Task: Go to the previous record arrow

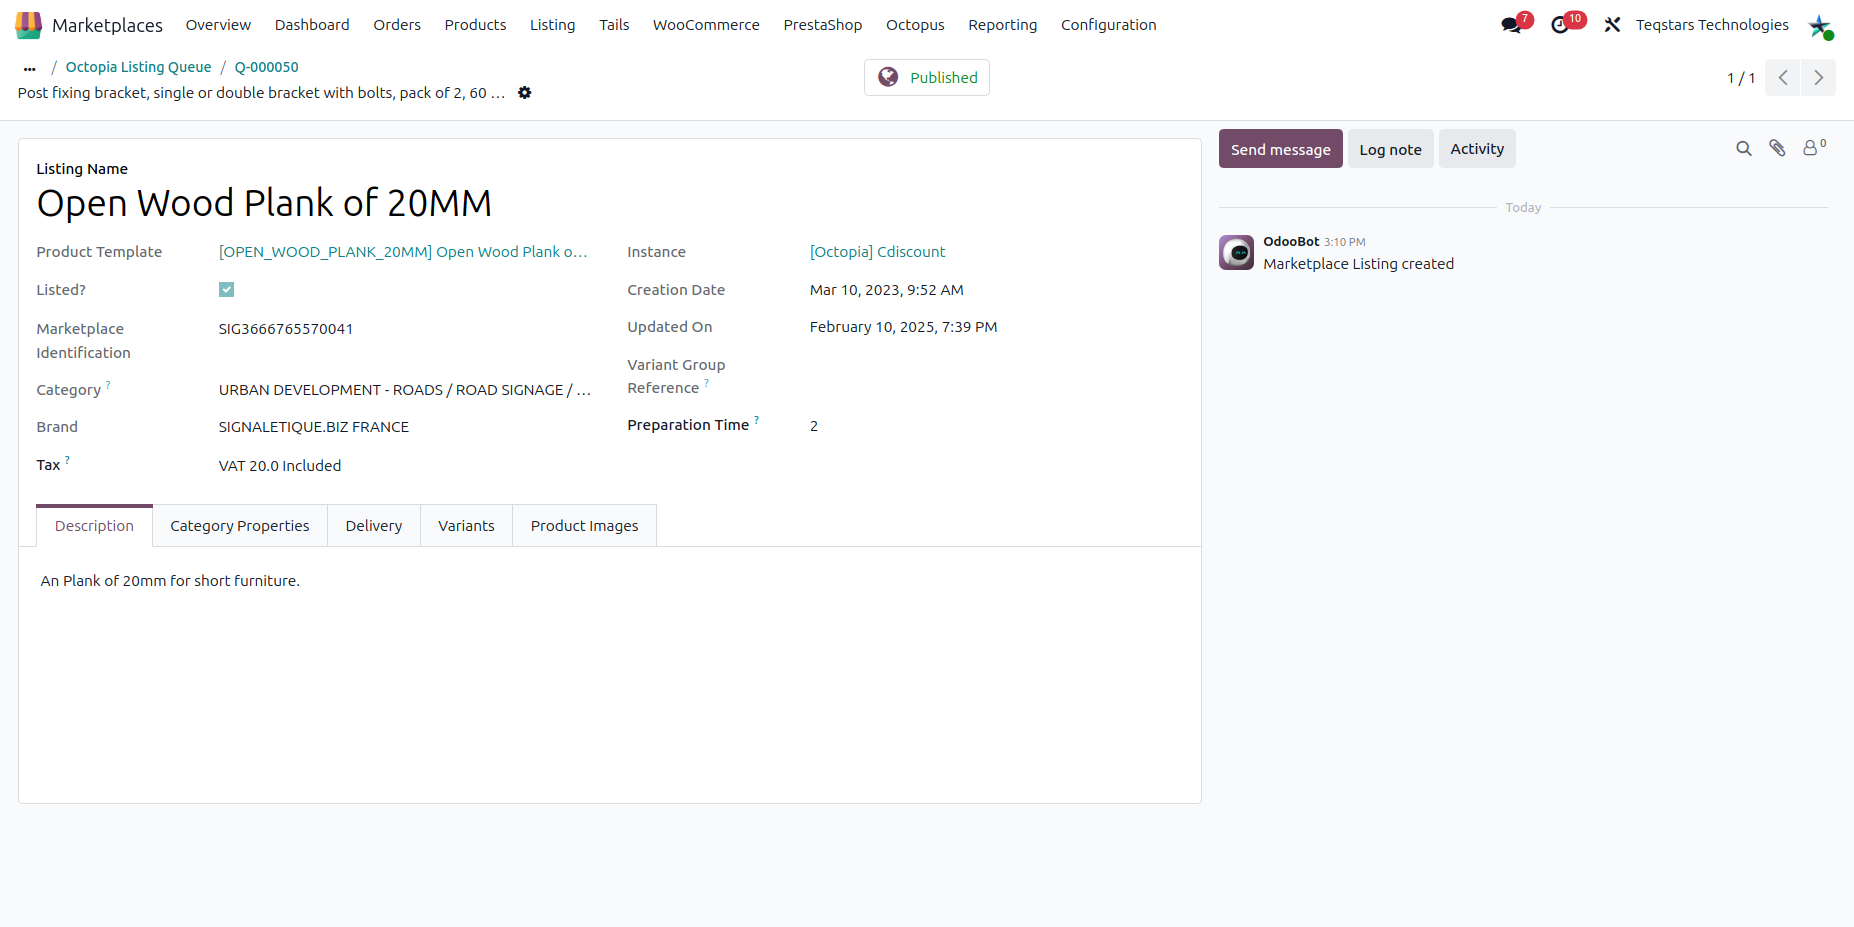Action: pos(1783,78)
